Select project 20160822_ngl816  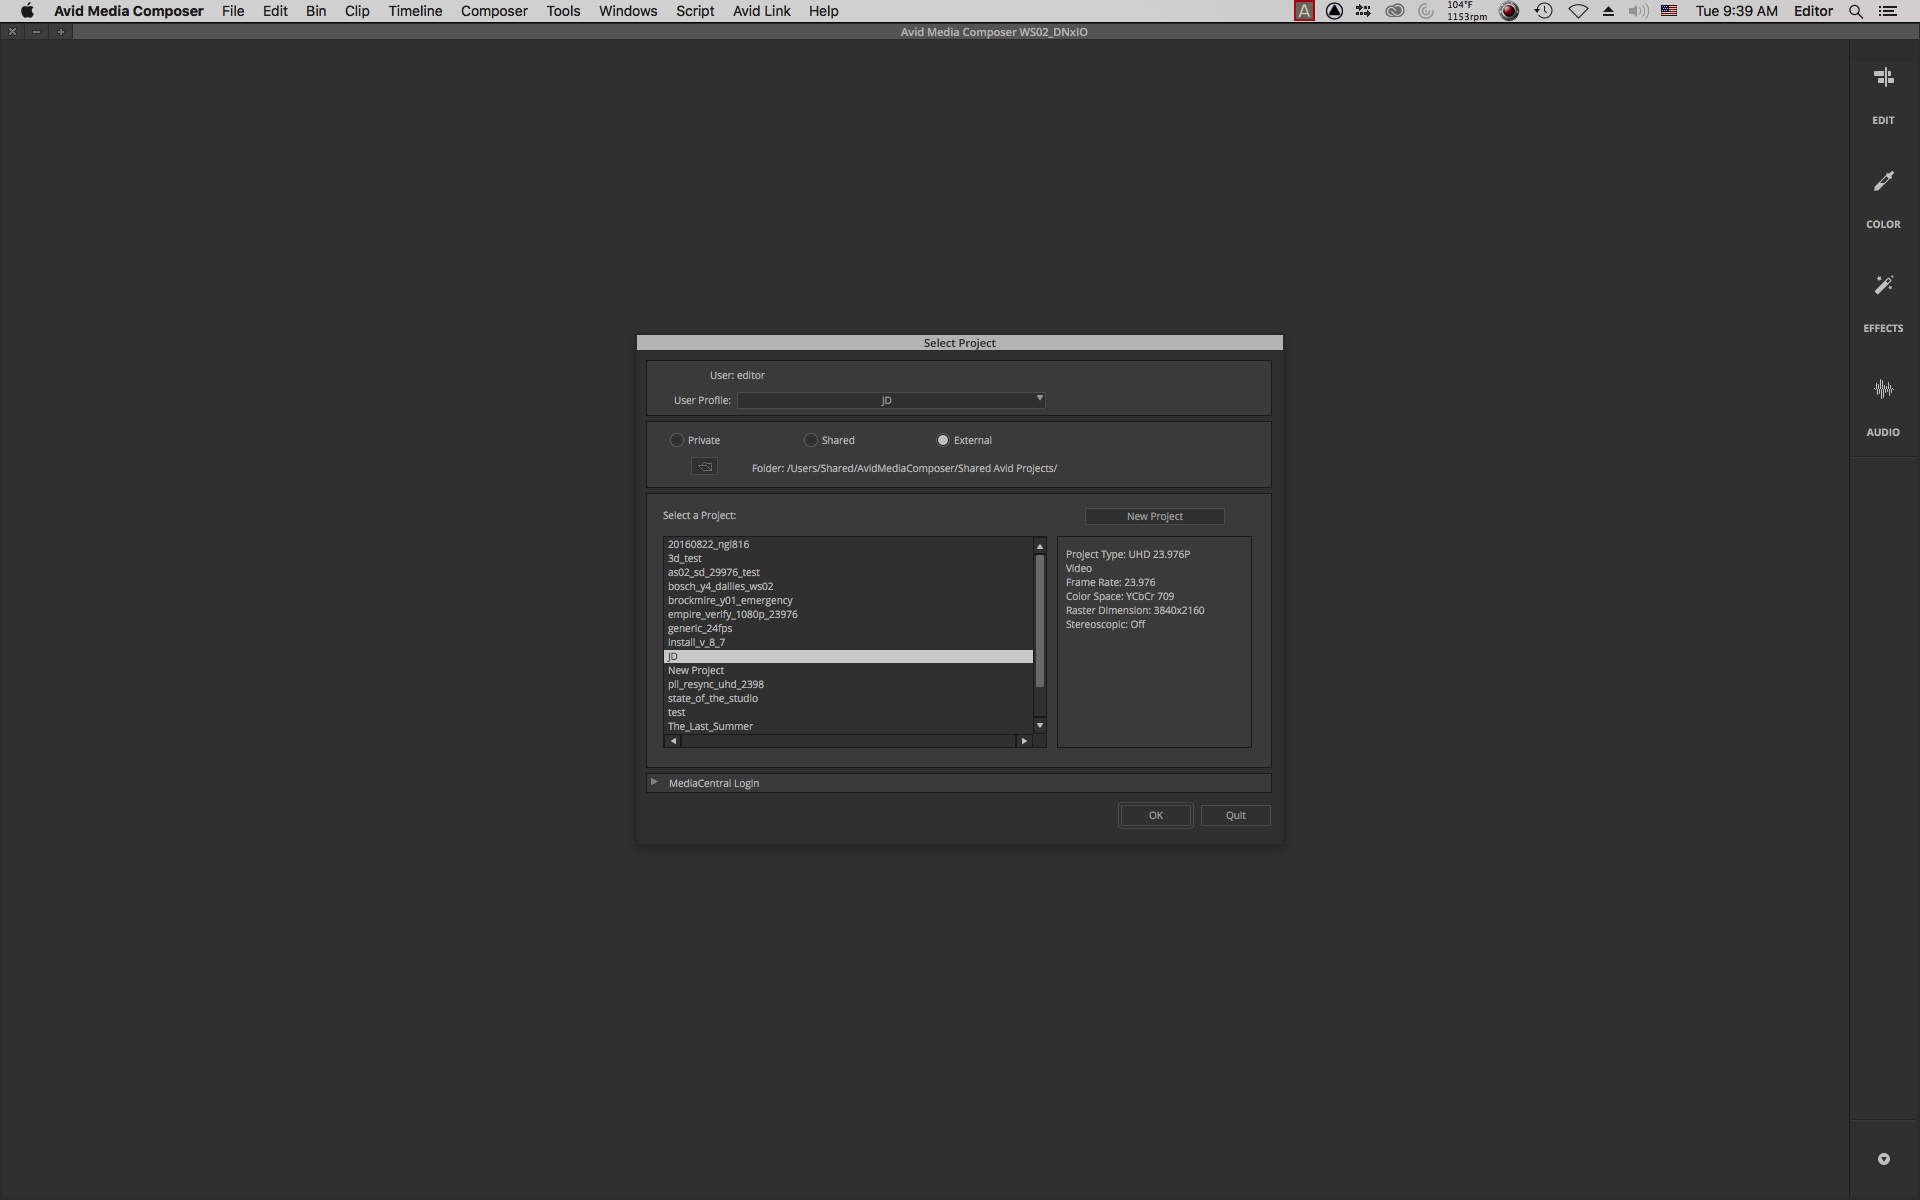coord(848,544)
